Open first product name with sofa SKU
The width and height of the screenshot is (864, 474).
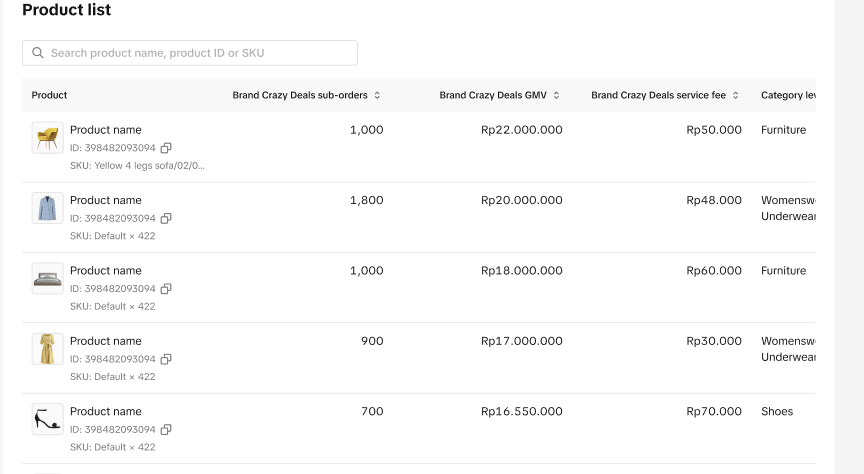tap(106, 130)
